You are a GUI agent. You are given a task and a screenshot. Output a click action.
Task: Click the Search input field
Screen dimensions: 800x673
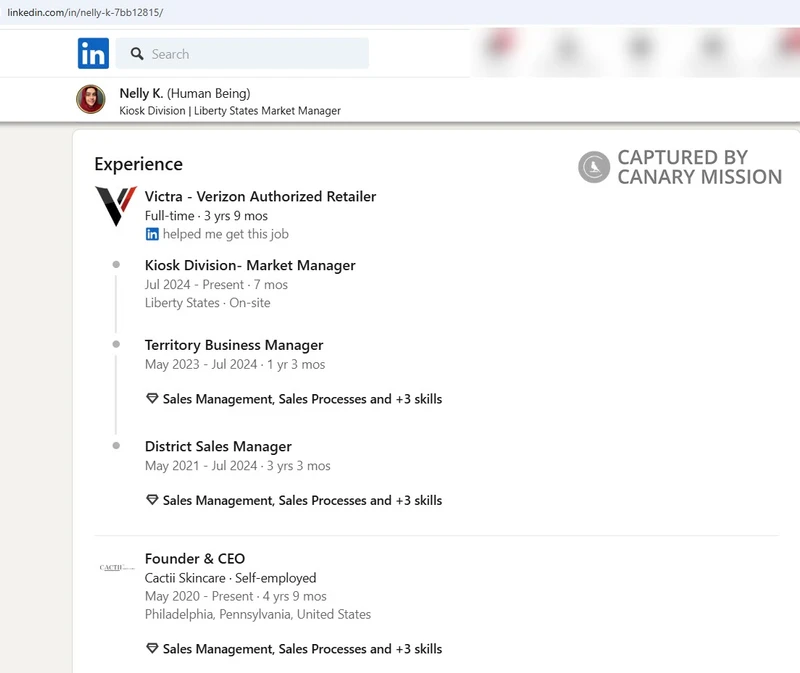coord(242,53)
